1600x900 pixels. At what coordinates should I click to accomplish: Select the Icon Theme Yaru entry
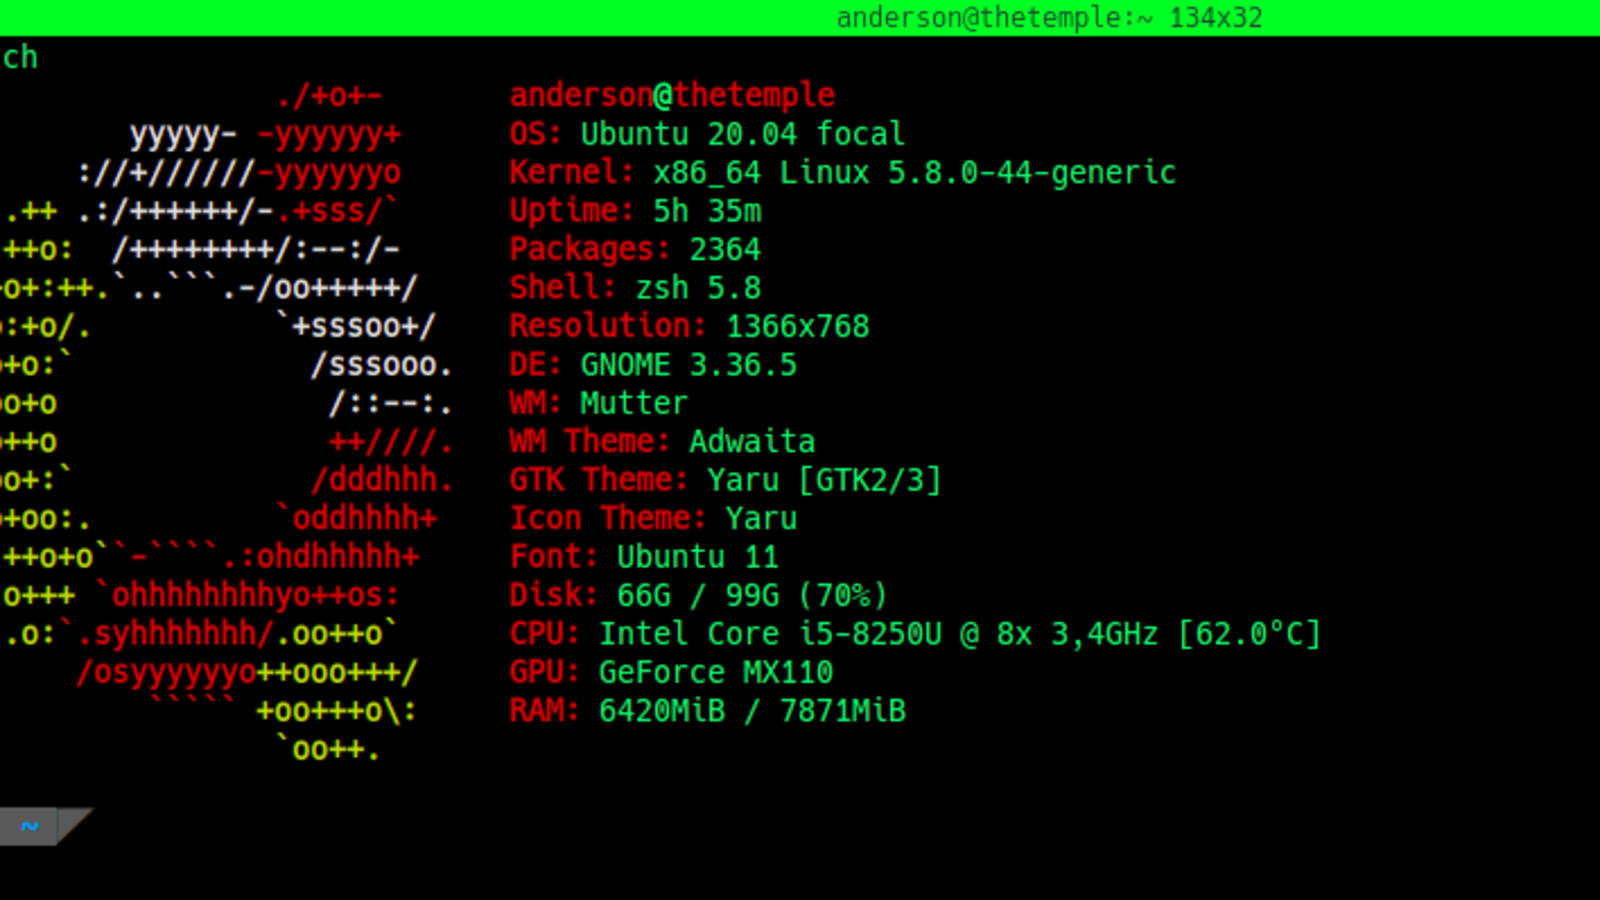(653, 518)
